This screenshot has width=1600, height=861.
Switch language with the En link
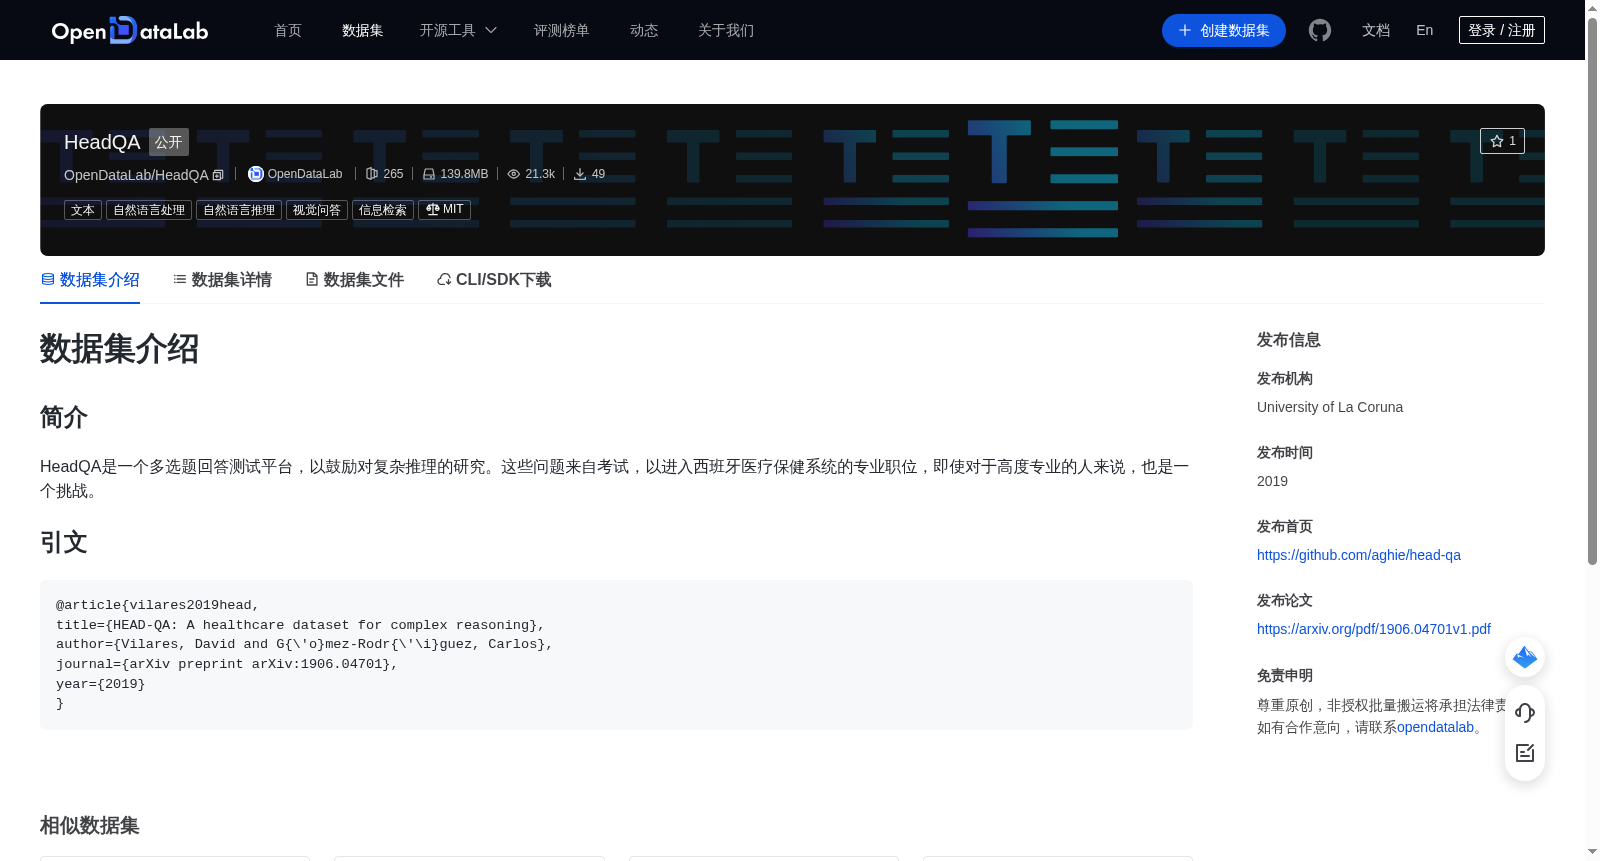click(x=1425, y=30)
